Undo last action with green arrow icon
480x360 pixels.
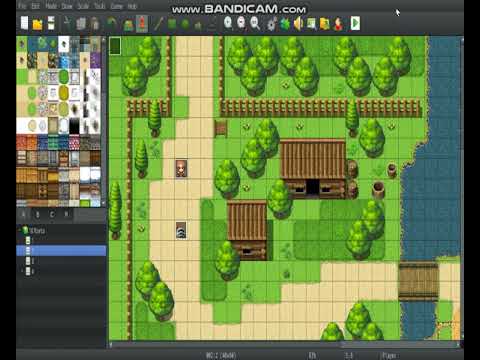pyautogui.click(x=111, y=23)
